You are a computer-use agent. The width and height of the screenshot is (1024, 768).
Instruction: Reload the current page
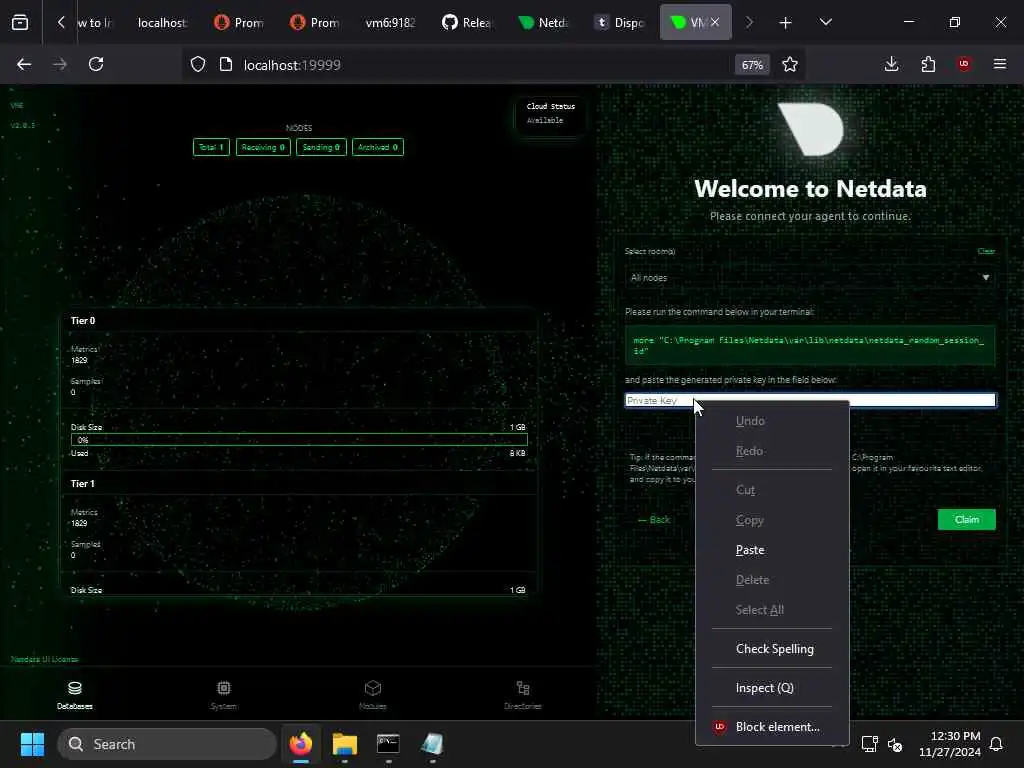tap(96, 64)
